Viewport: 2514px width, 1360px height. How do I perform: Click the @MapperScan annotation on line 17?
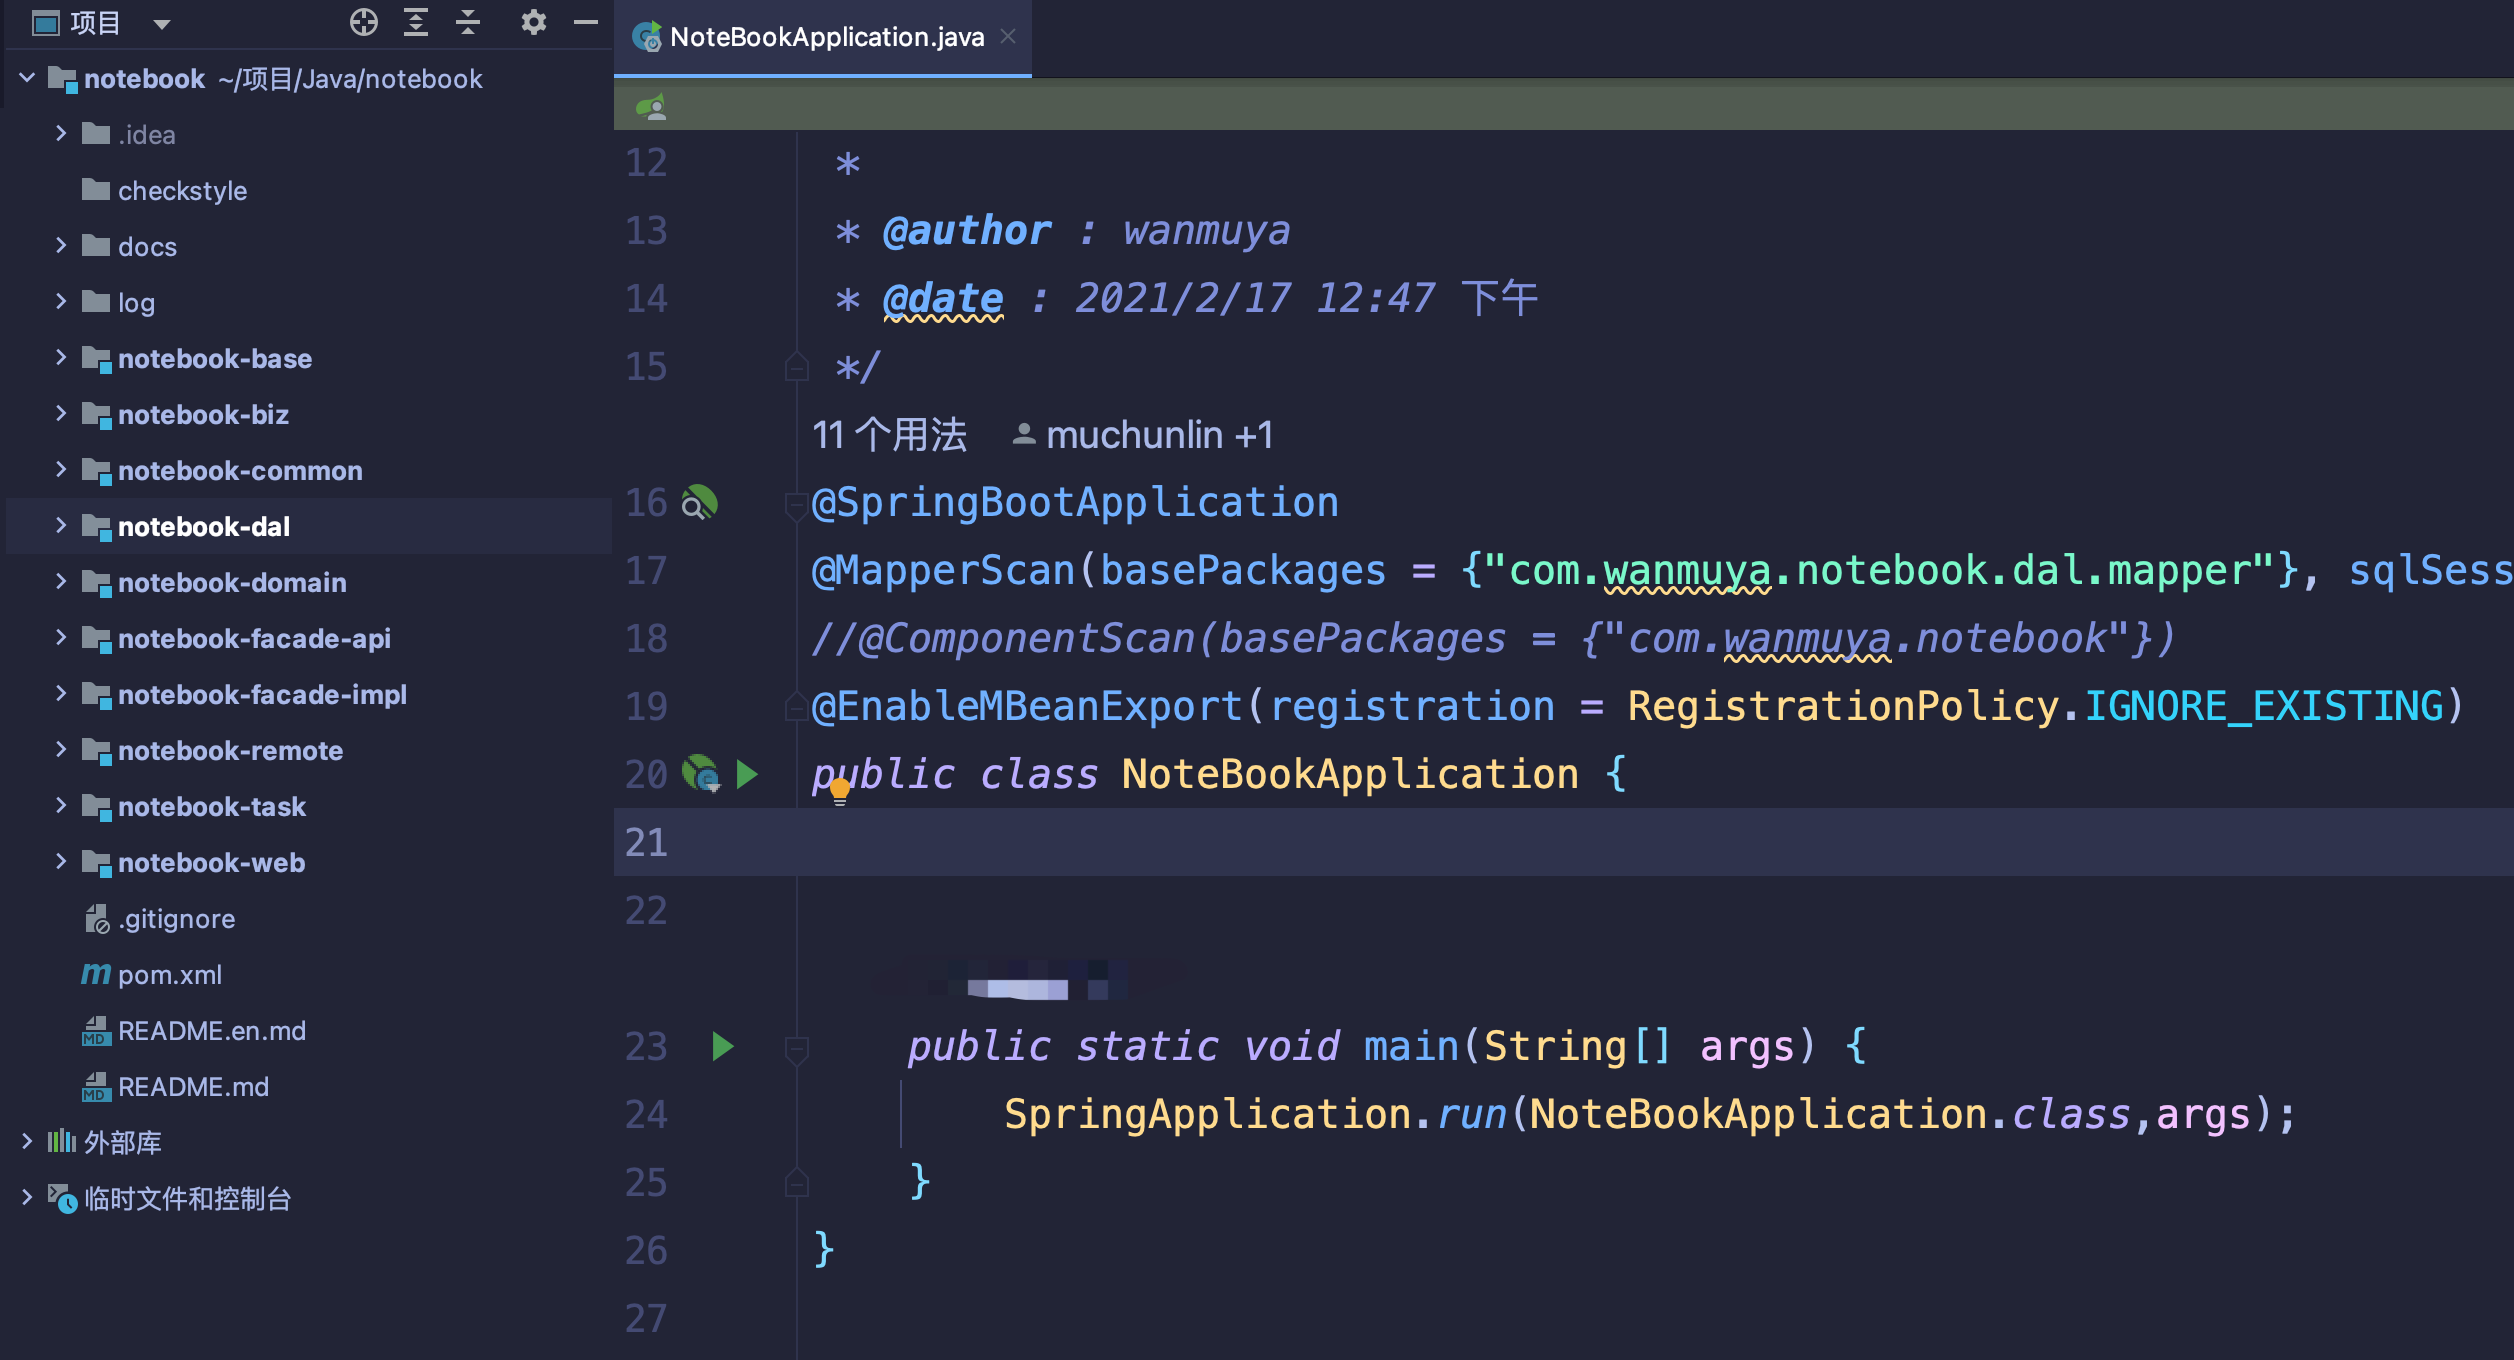[x=943, y=570]
